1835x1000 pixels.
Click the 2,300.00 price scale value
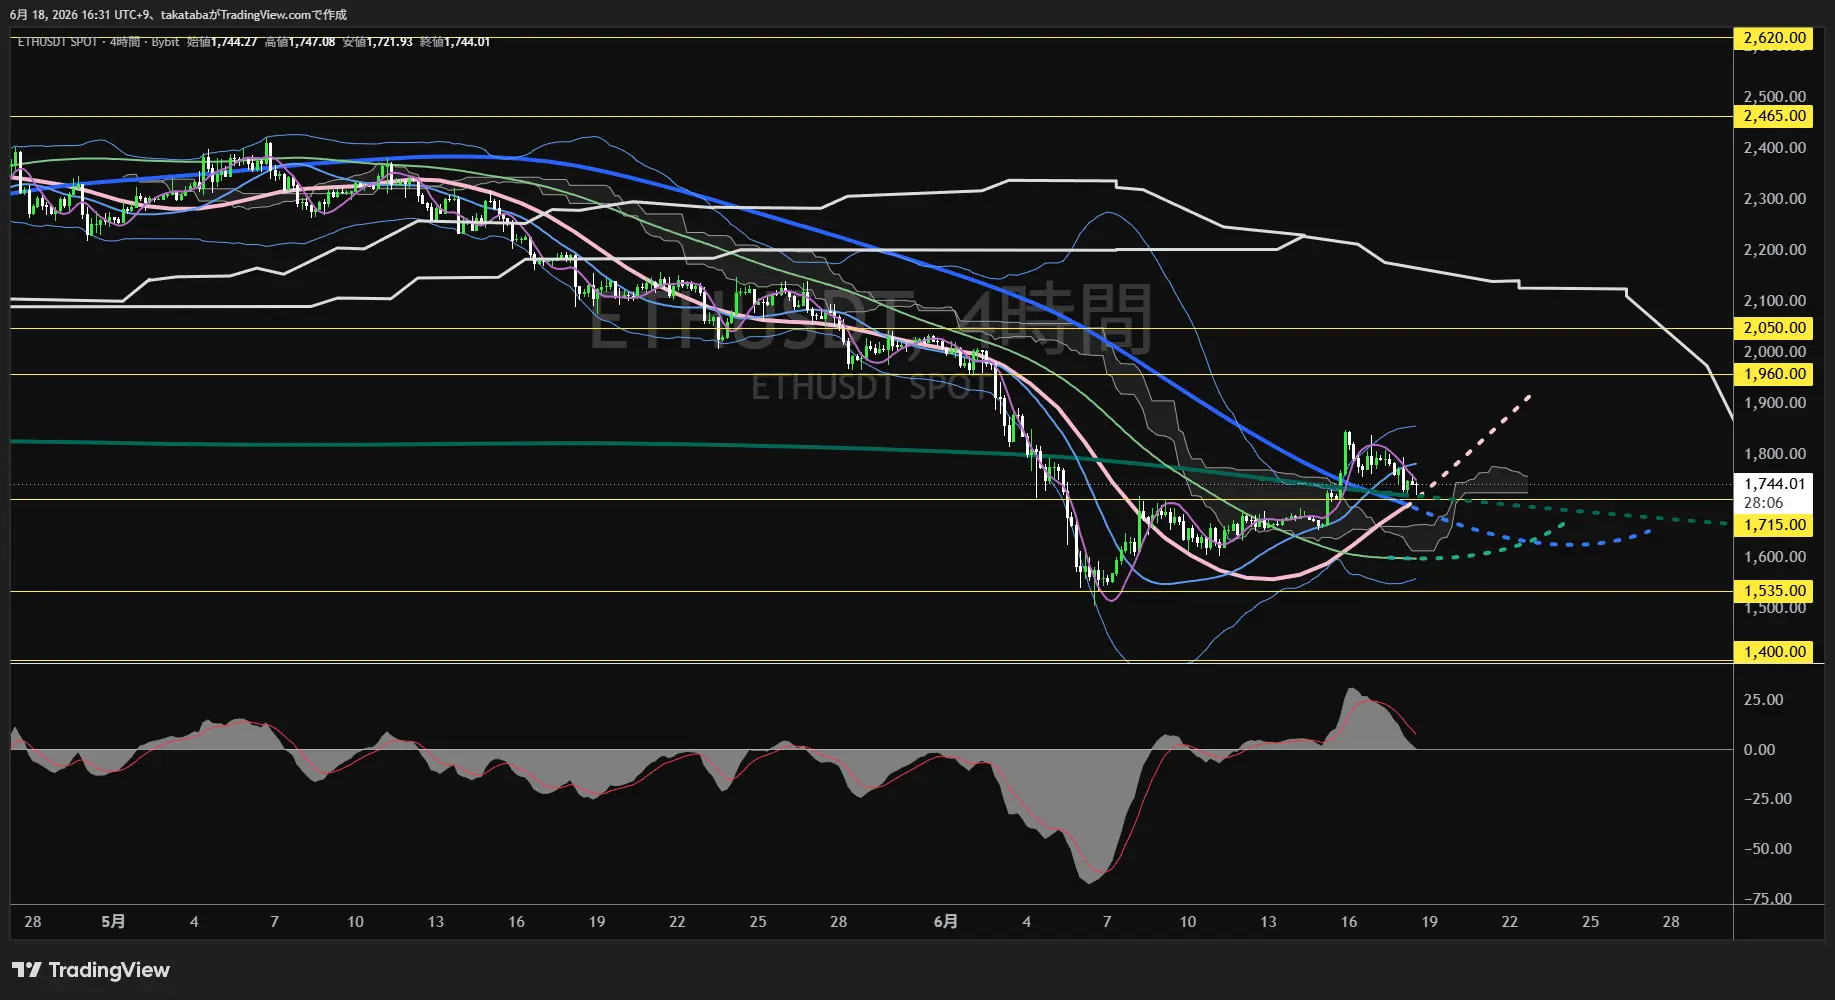coord(1775,199)
